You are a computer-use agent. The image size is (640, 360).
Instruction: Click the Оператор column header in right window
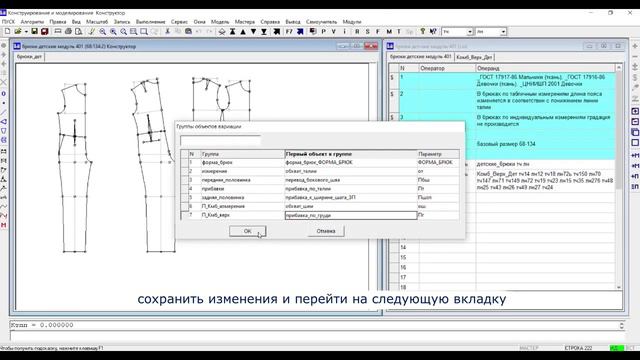pos(447,68)
